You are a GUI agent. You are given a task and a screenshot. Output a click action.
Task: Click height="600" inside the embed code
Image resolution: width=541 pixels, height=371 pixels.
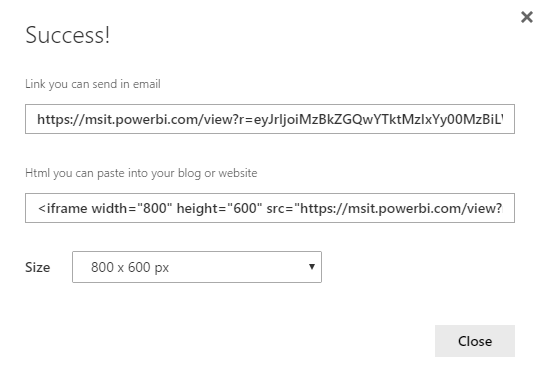click(219, 208)
